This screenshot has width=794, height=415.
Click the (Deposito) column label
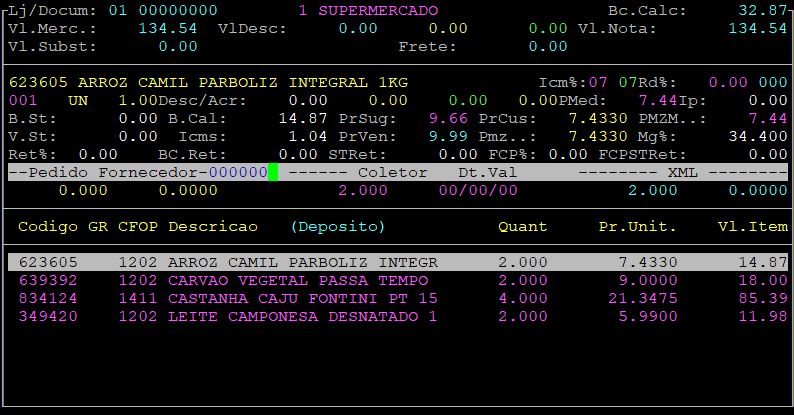[x=338, y=227]
